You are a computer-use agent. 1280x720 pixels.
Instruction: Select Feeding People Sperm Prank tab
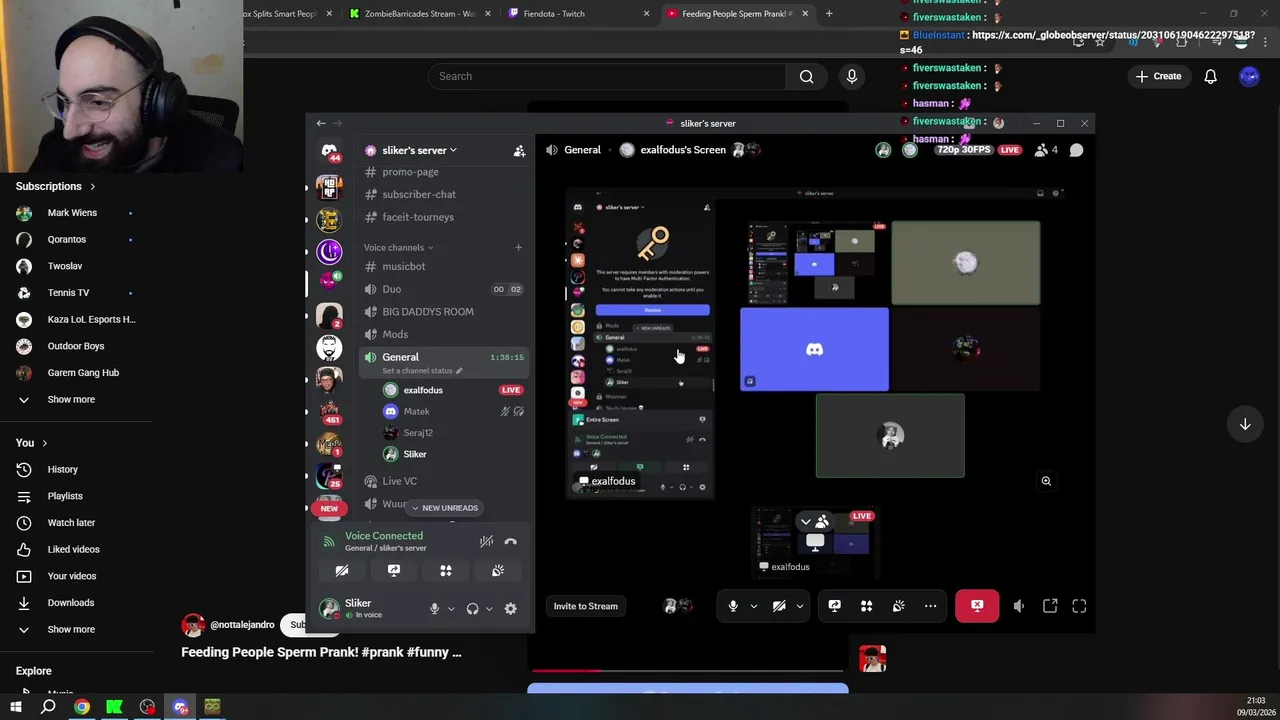(x=737, y=14)
